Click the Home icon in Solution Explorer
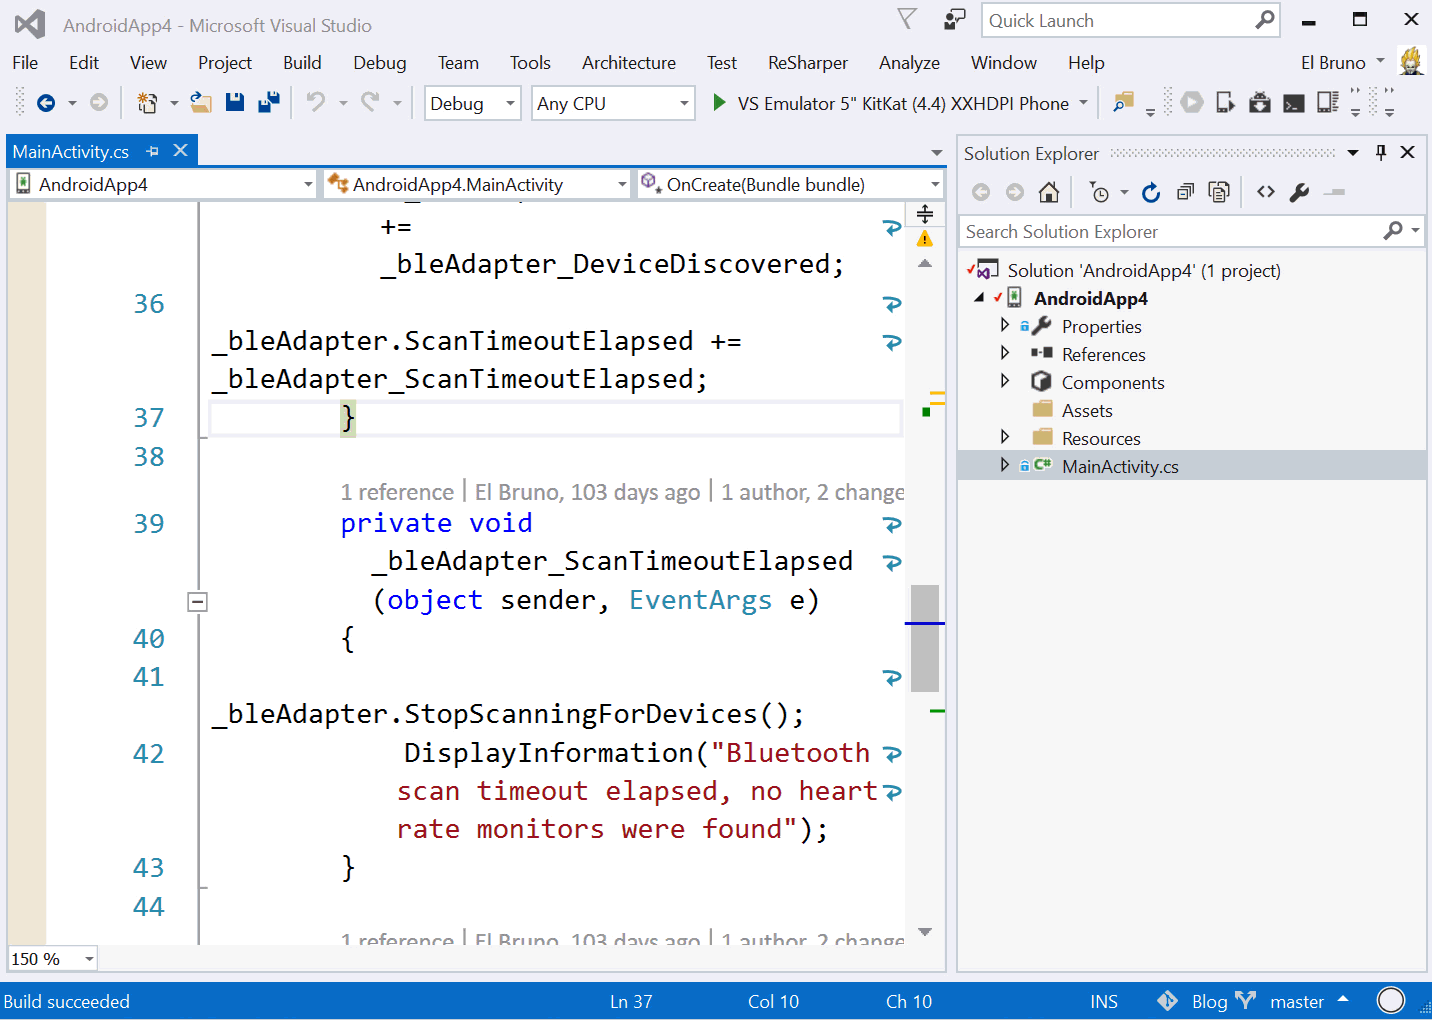 [1048, 192]
